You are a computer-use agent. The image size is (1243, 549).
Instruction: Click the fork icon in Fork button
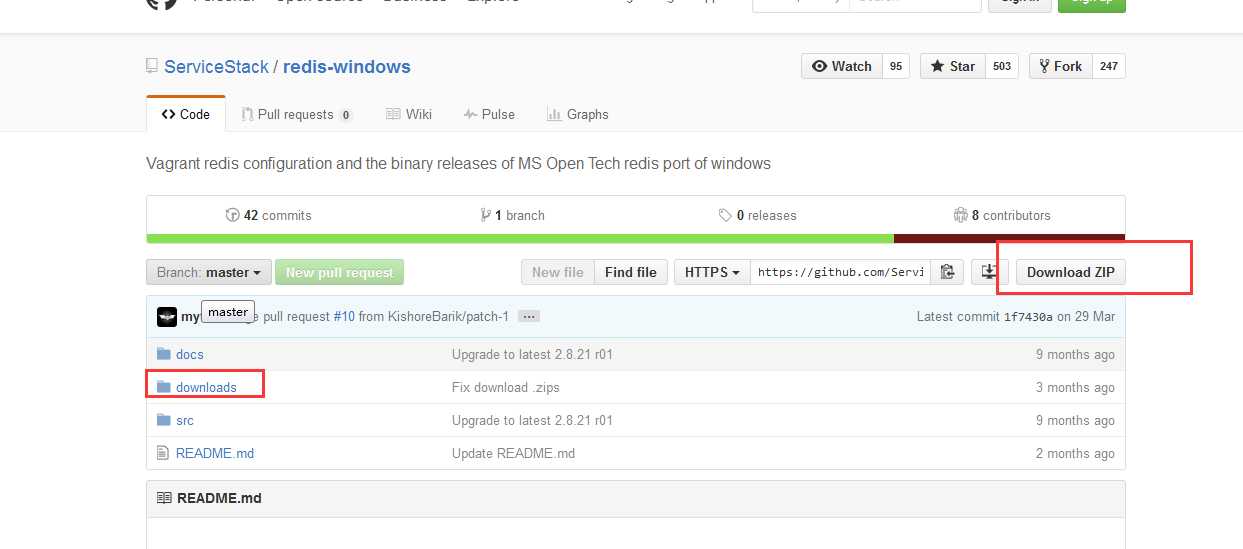tap(1044, 66)
